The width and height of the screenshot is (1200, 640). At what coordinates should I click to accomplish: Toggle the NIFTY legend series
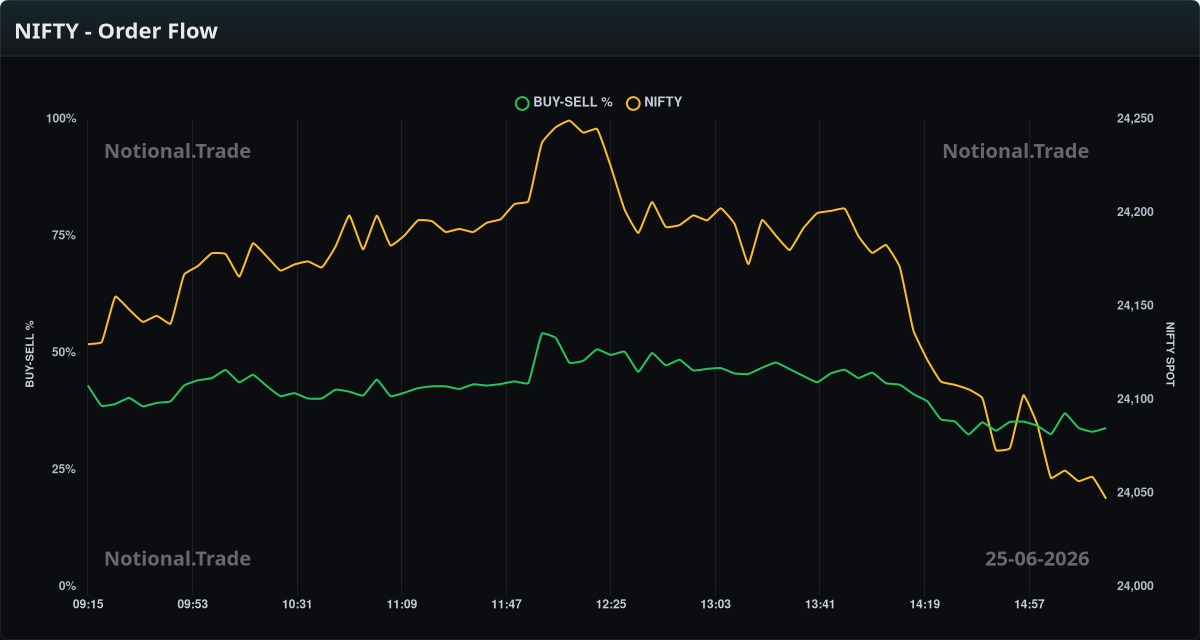point(654,102)
